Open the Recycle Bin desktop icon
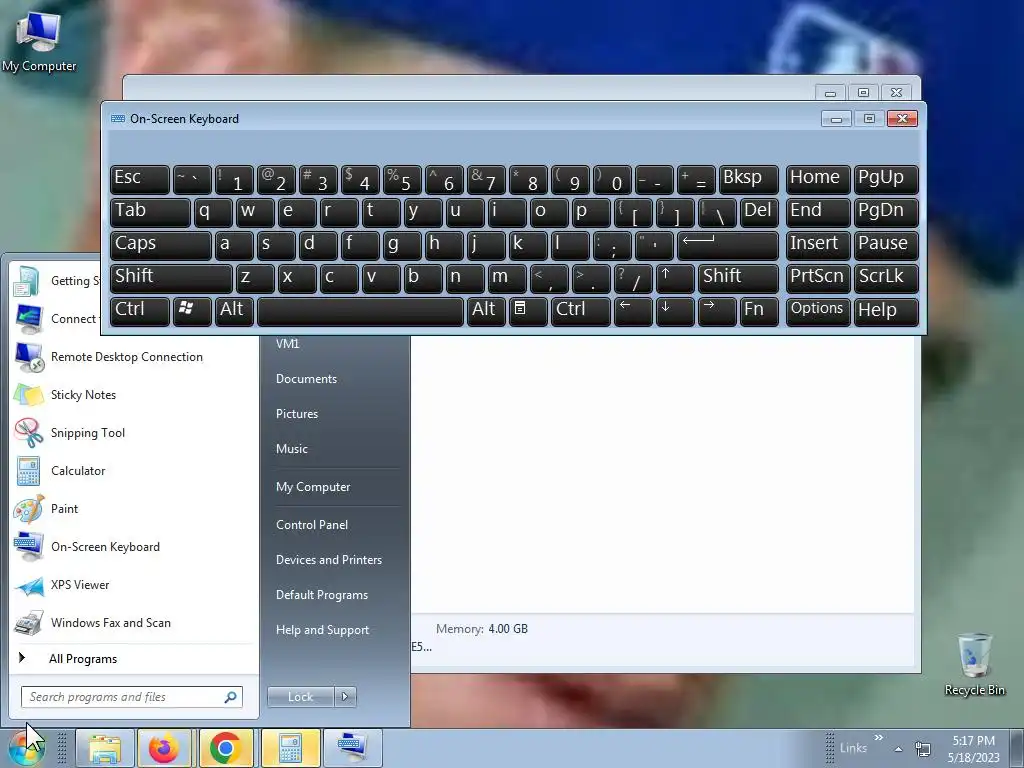This screenshot has height=768, width=1024. point(974,664)
